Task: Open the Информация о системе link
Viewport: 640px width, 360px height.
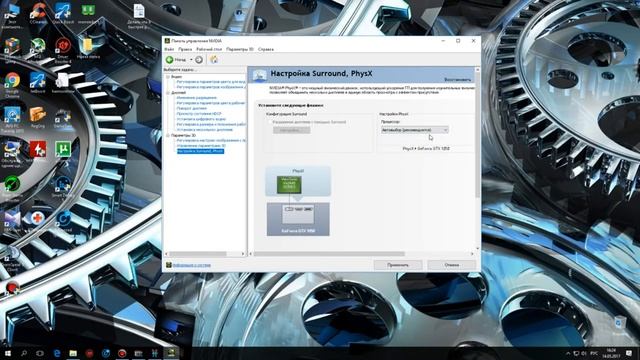Action: tap(192, 265)
